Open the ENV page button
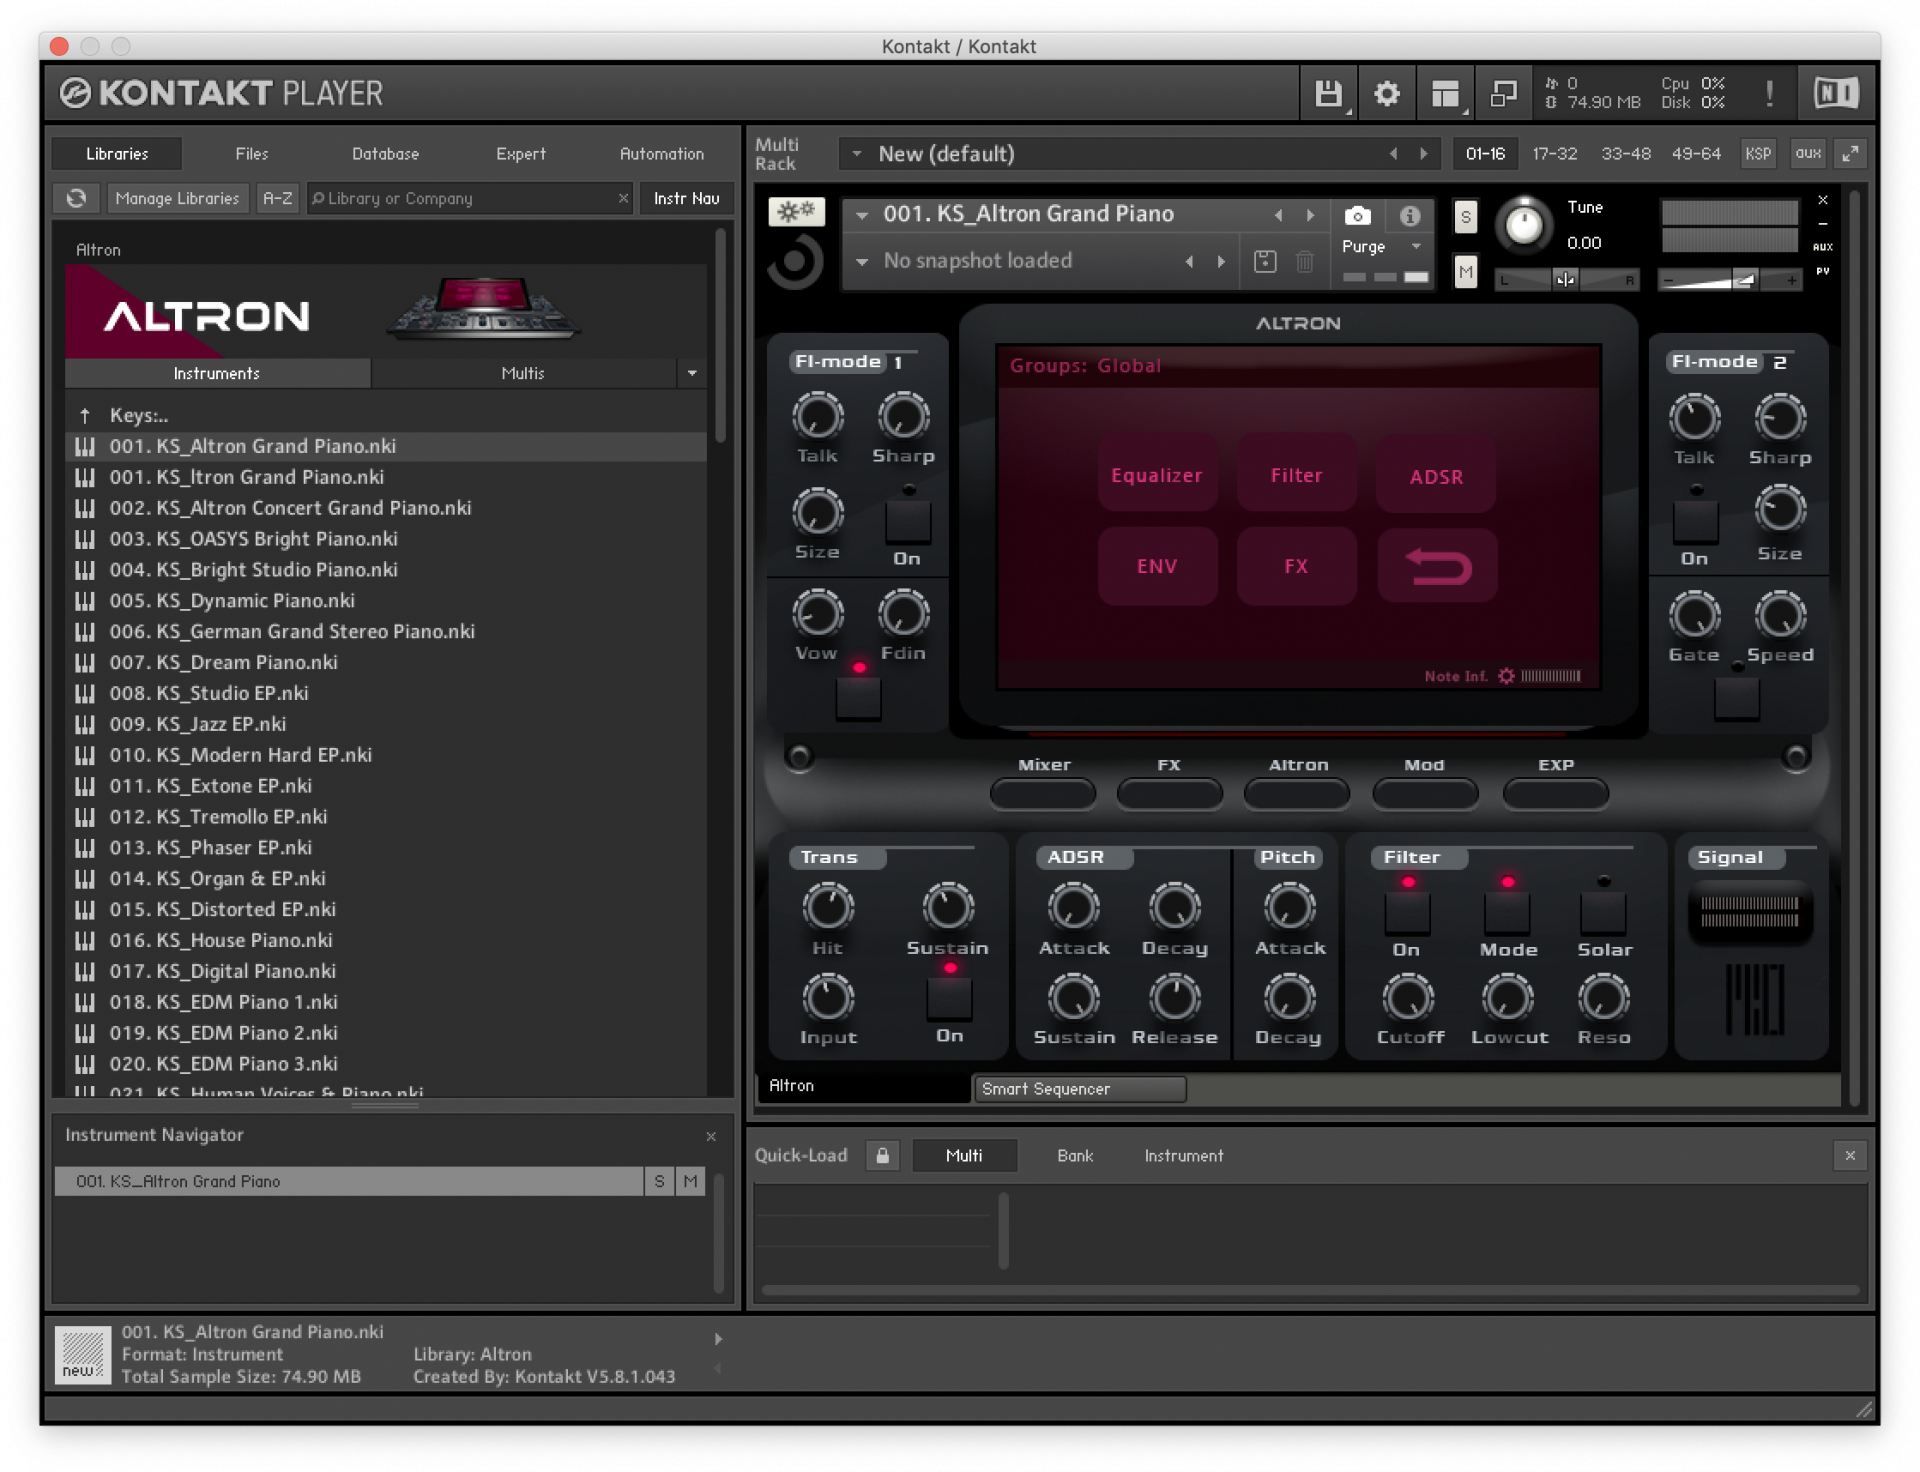Screen dimensions: 1920x1472 pyautogui.click(x=1157, y=566)
